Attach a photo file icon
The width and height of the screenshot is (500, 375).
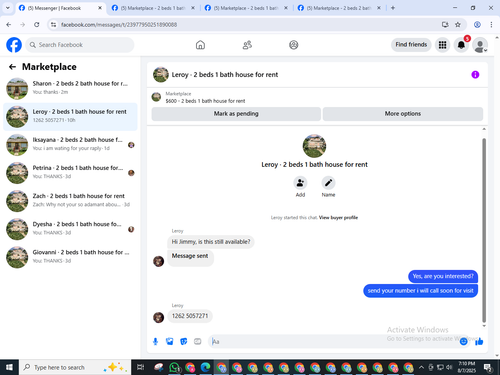pos(170,341)
